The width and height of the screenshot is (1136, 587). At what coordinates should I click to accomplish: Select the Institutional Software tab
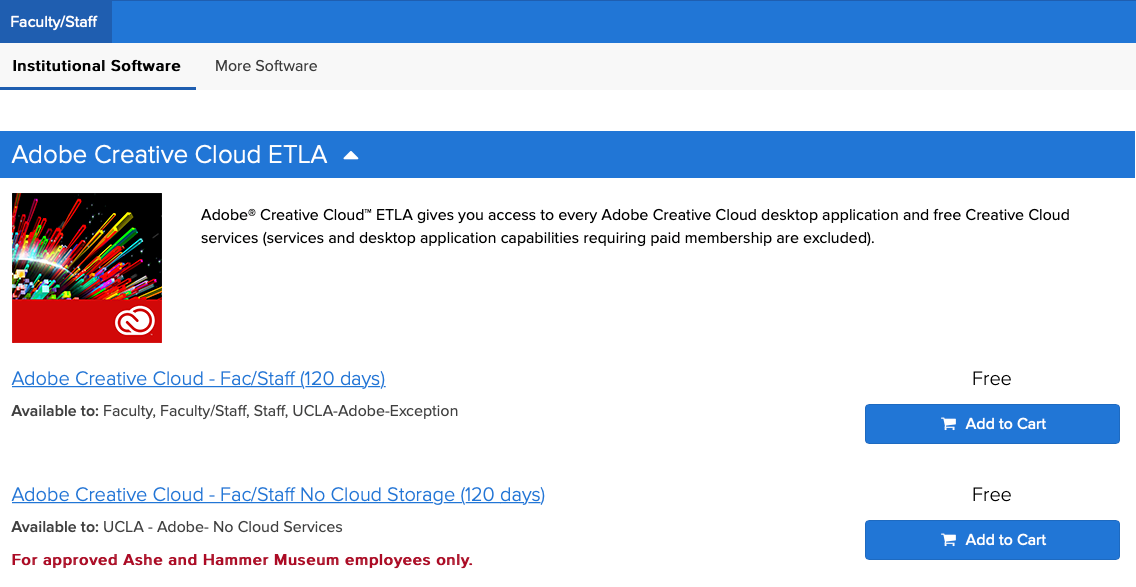[97, 66]
